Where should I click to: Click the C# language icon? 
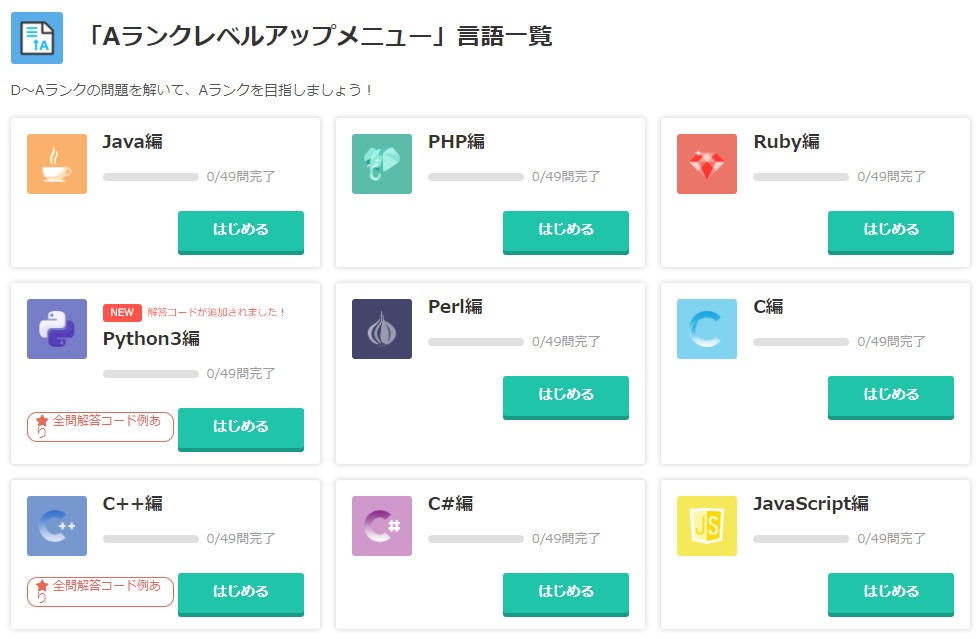[382, 526]
